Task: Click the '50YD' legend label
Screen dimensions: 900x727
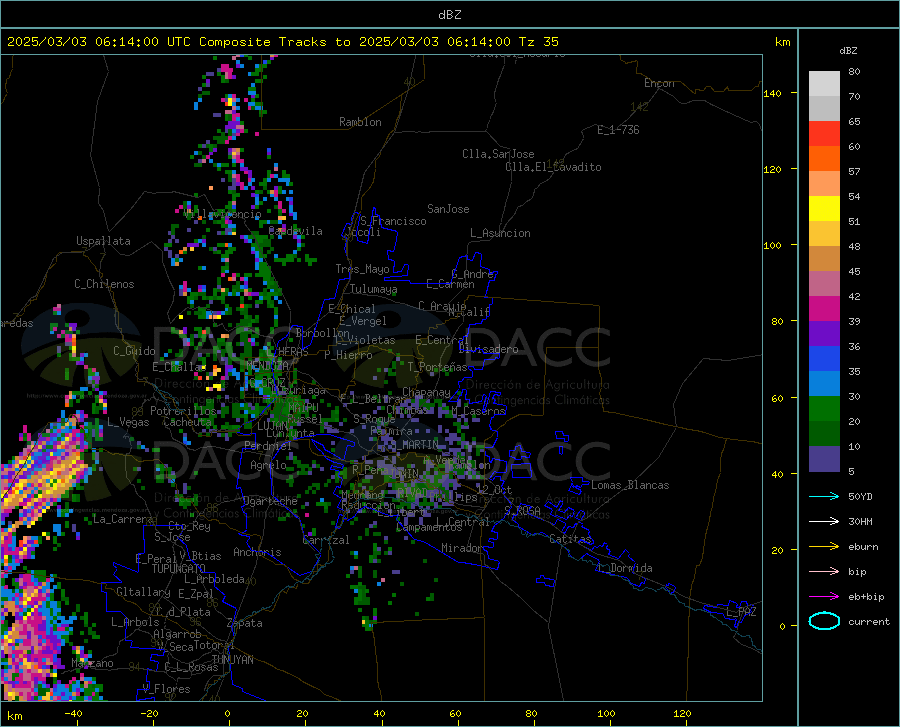Action: point(860,496)
